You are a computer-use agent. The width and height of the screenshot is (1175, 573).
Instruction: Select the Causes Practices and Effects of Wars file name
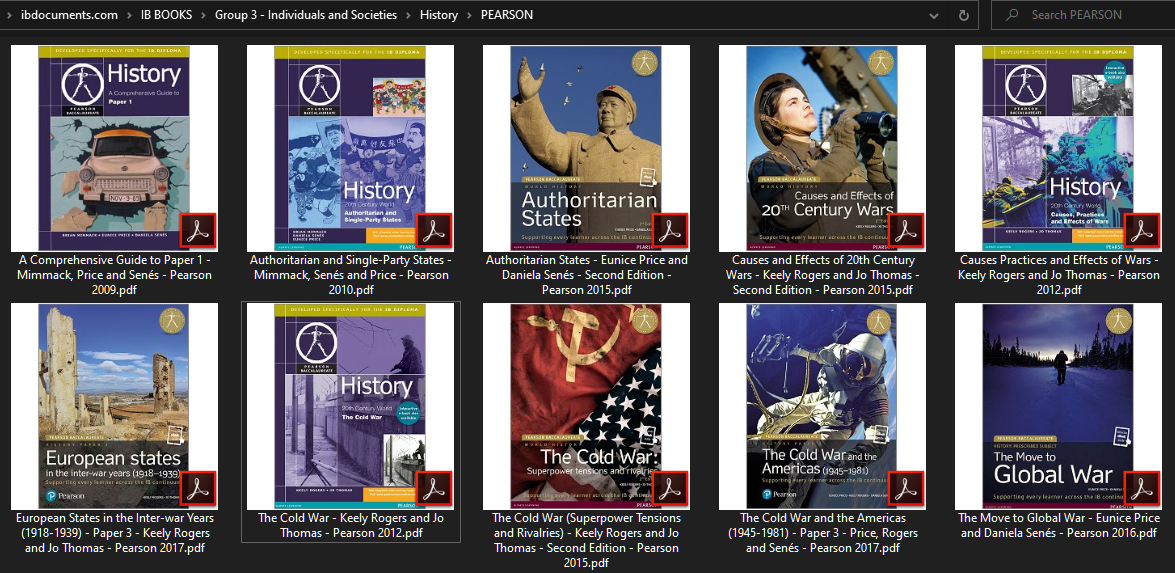(1059, 275)
